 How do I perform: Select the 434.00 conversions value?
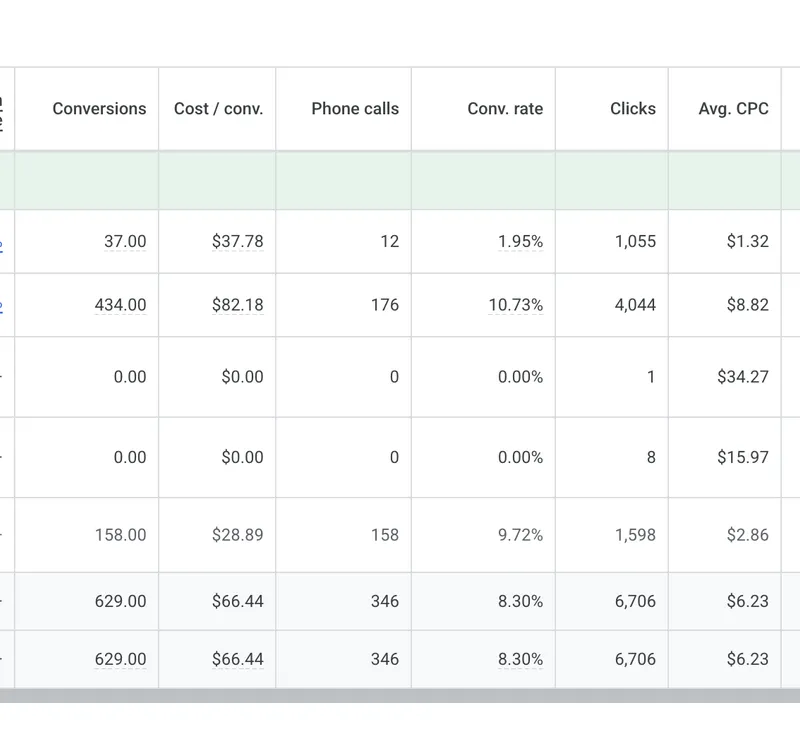[119, 305]
